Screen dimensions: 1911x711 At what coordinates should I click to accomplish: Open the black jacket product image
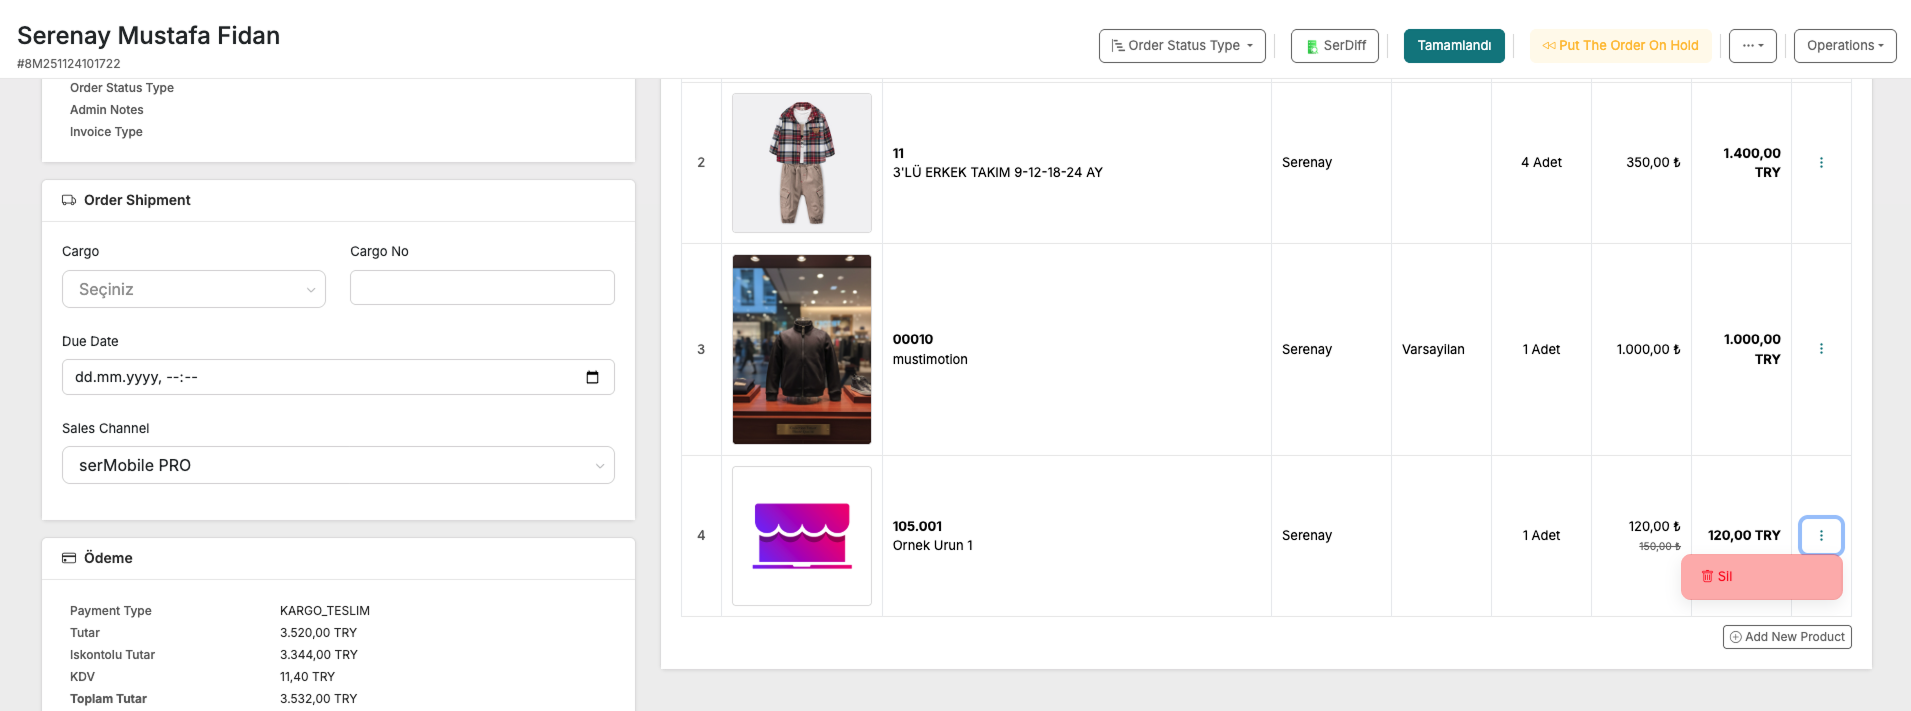tap(801, 349)
